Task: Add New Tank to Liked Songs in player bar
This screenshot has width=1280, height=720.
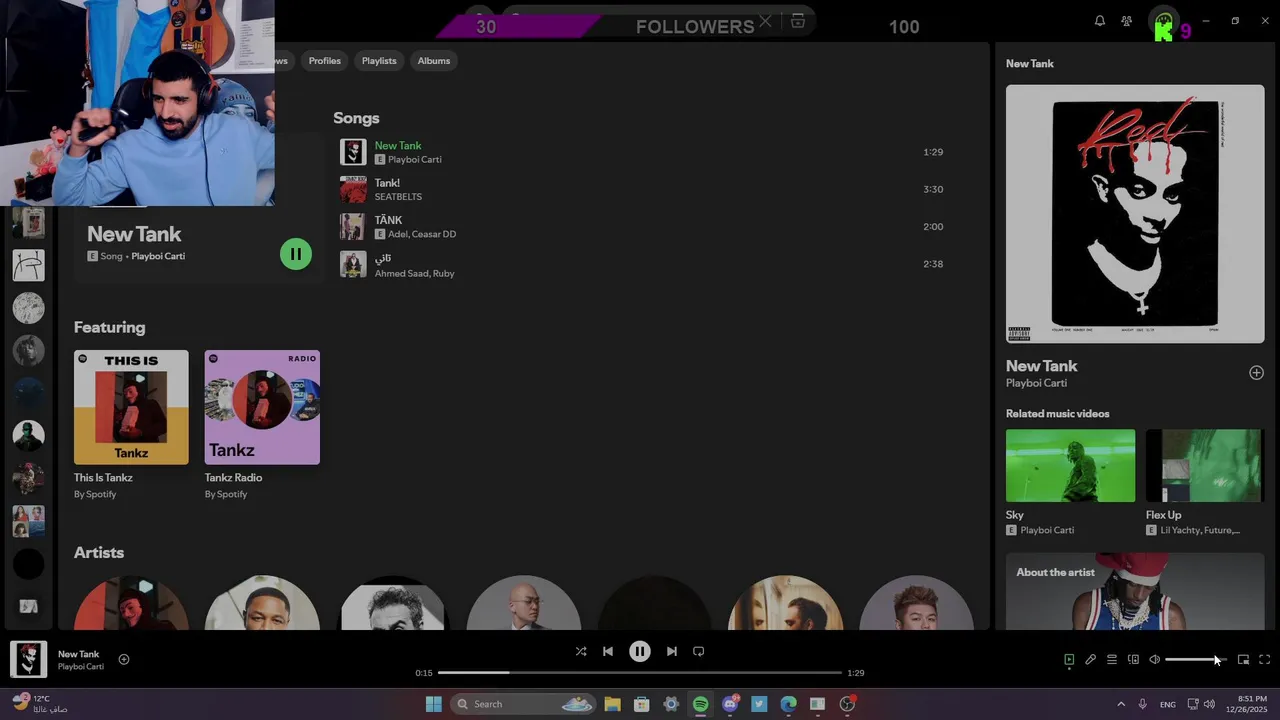Action: pyautogui.click(x=124, y=659)
